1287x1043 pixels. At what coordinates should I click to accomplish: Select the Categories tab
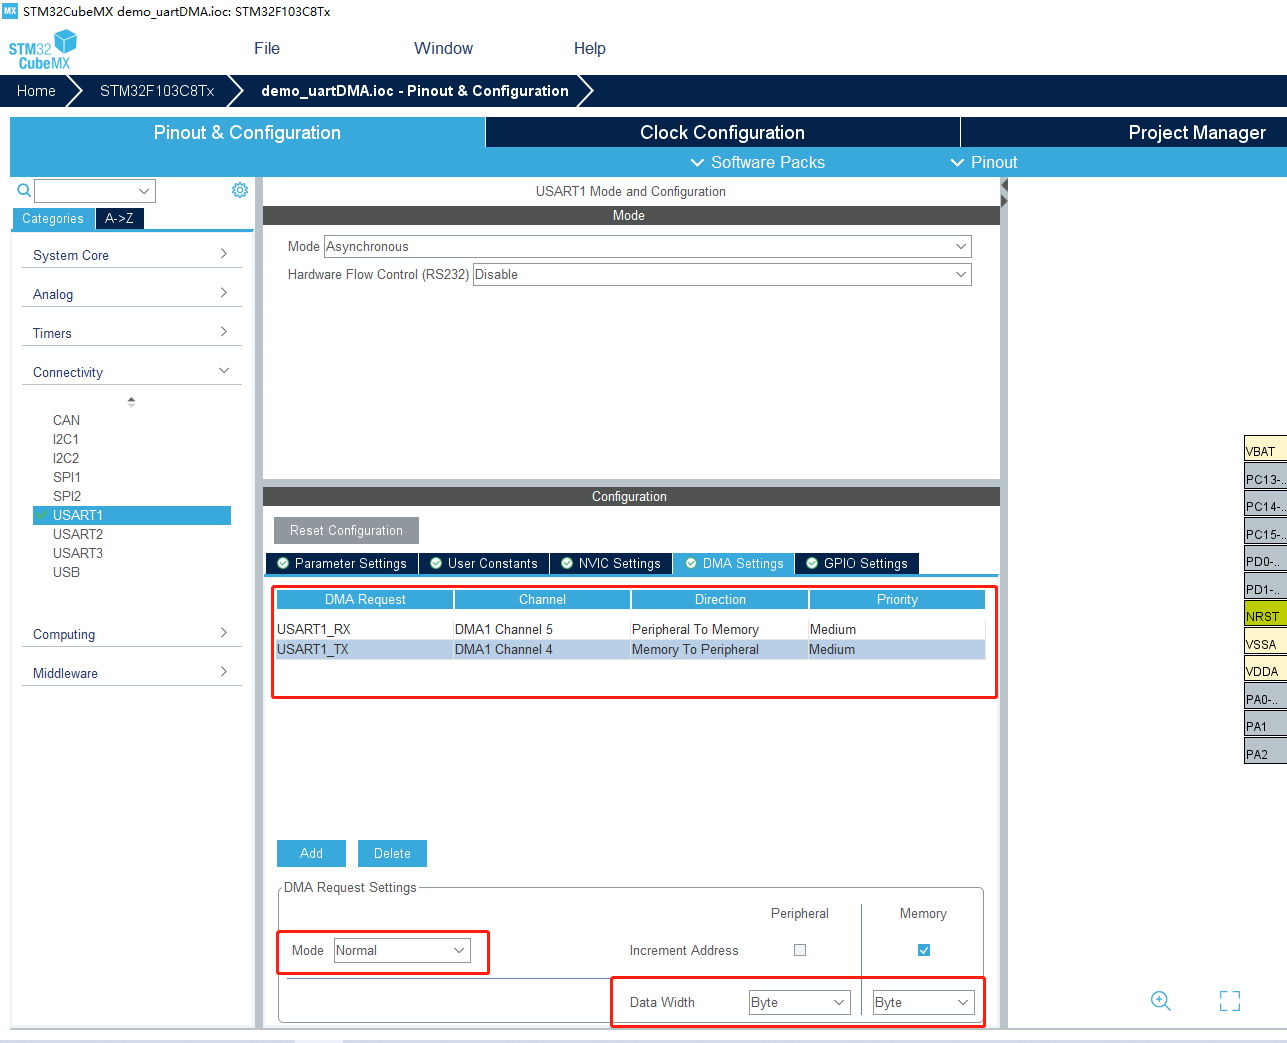pyautogui.click(x=53, y=218)
